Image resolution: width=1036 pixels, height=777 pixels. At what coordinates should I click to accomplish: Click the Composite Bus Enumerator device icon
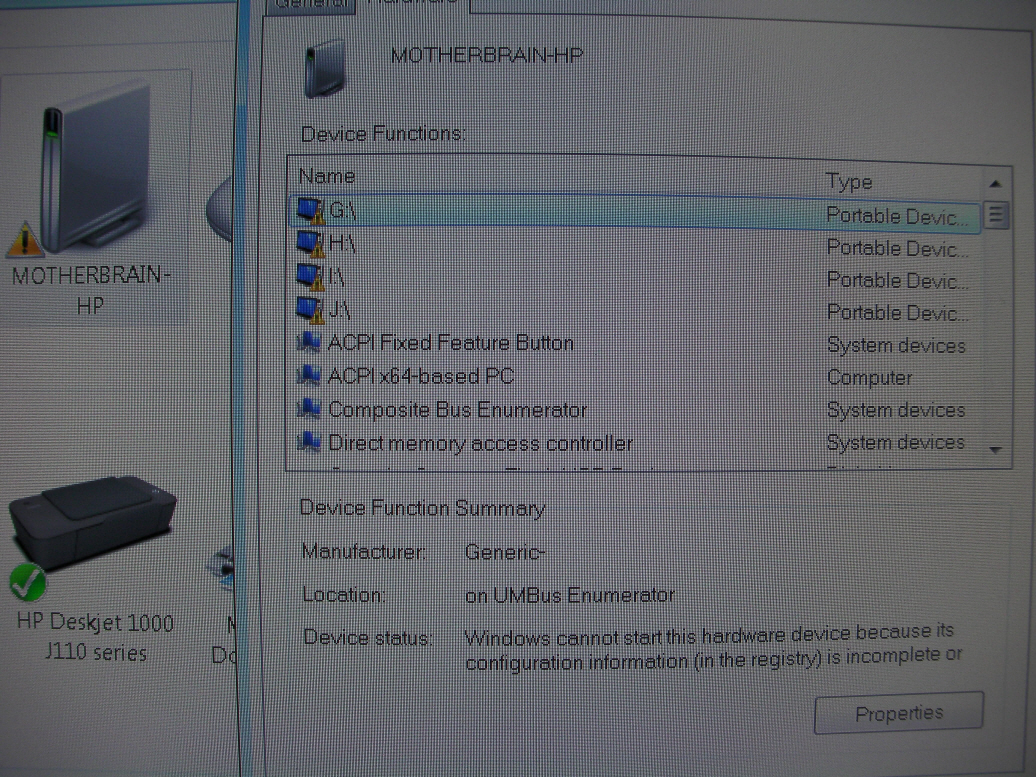tap(309, 409)
